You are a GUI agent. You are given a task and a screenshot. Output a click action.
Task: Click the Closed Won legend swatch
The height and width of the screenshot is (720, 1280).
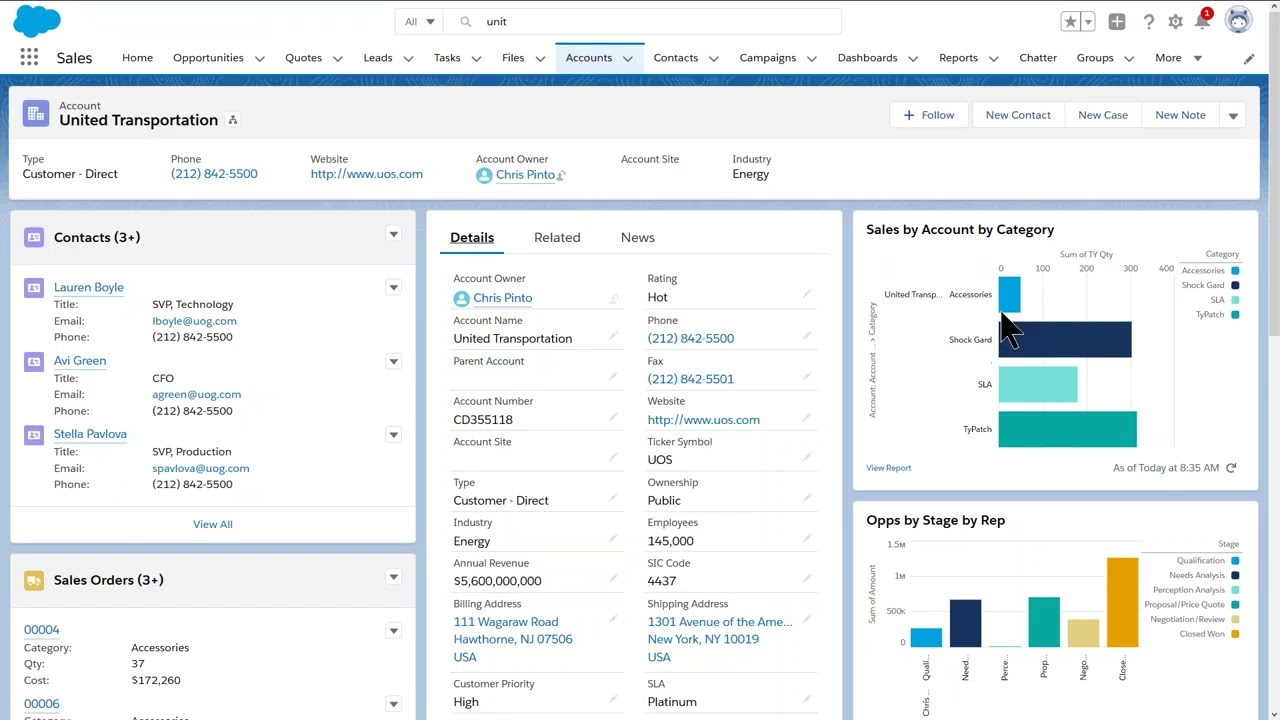tap(1236, 634)
